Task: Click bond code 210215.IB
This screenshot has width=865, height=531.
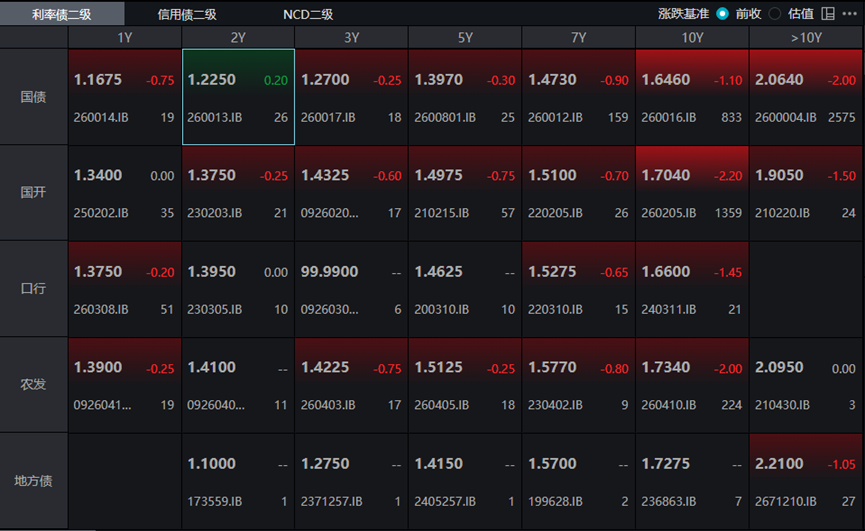Action: tap(442, 213)
